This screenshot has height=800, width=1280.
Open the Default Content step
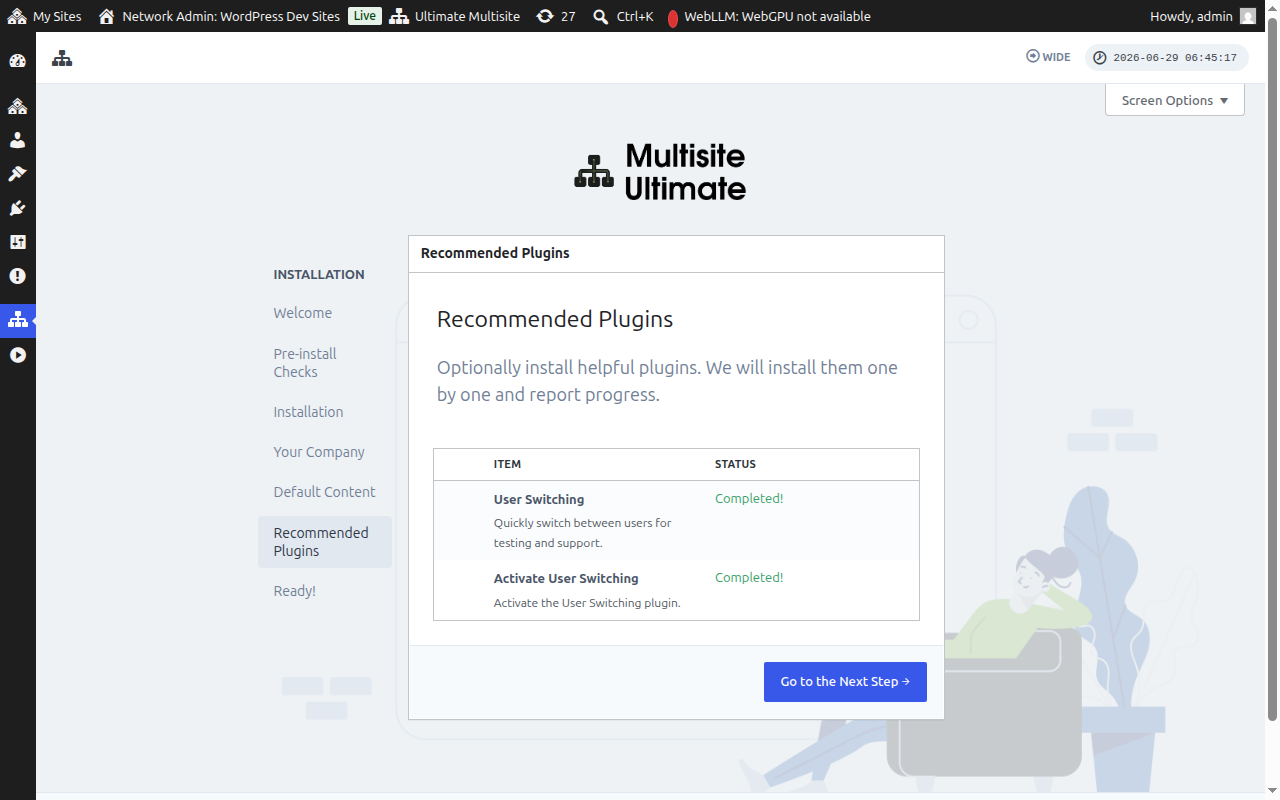pos(325,492)
